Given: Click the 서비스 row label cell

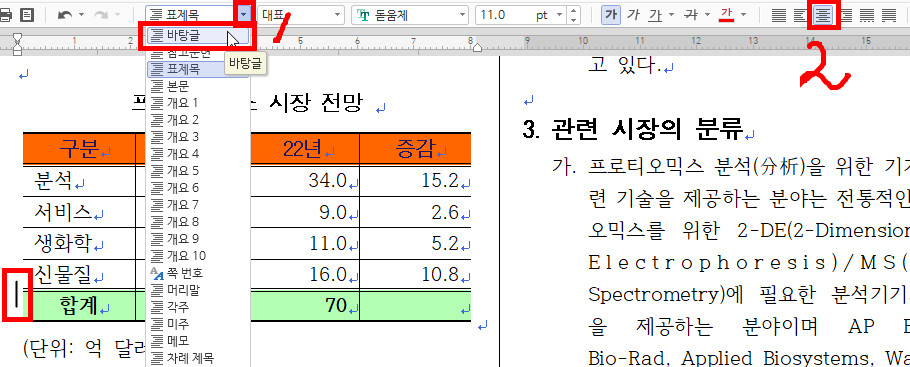Looking at the screenshot, I should 79,212.
